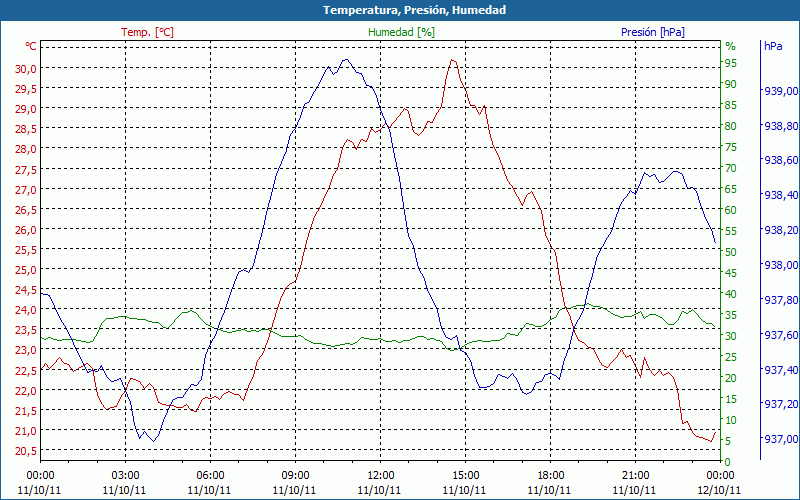Click the 50 humidity axis value

point(731,252)
